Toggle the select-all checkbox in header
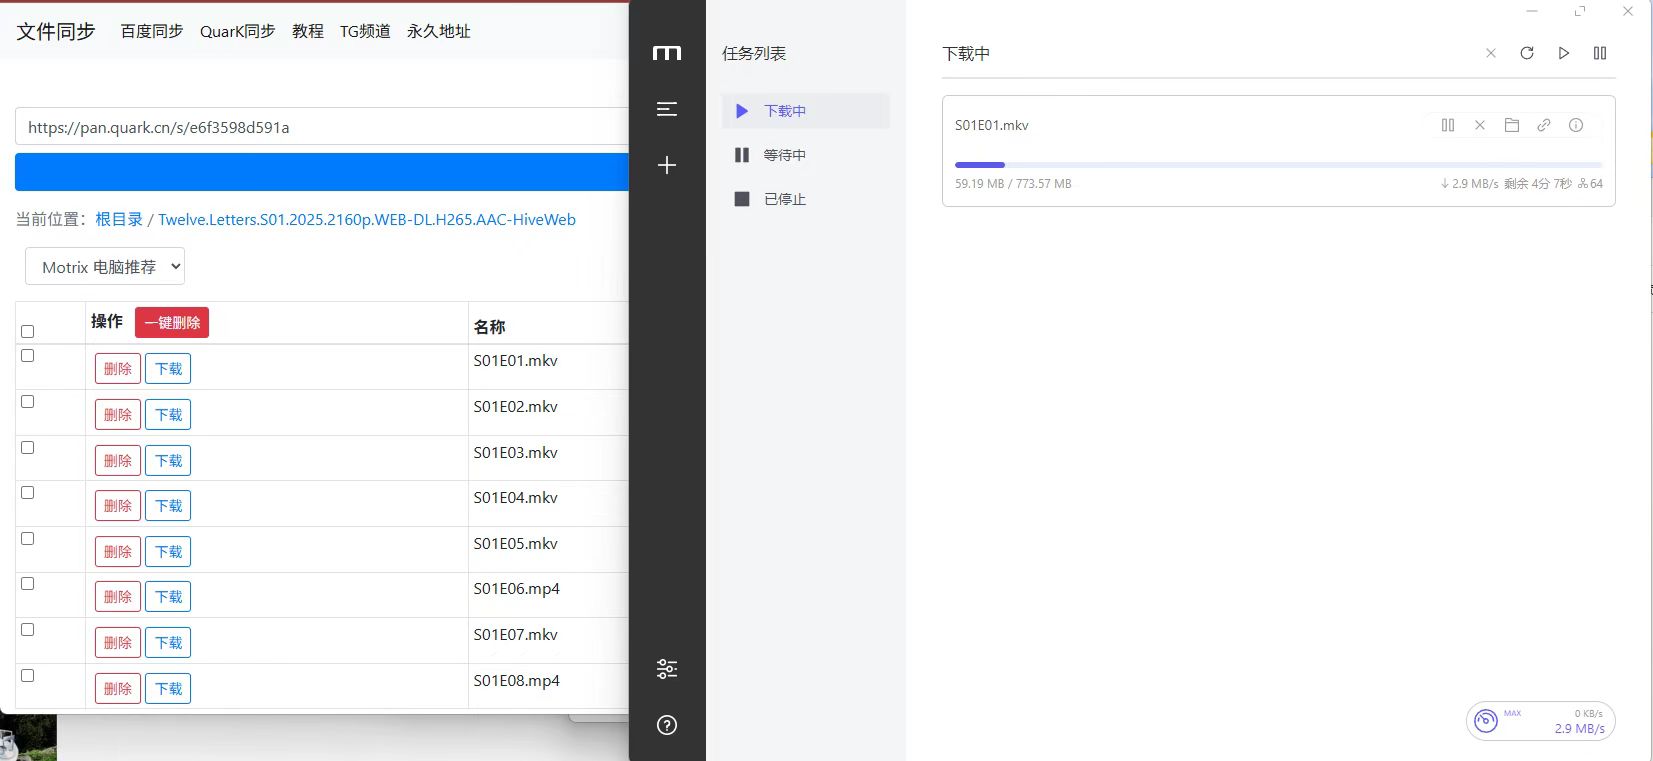 pyautogui.click(x=28, y=331)
